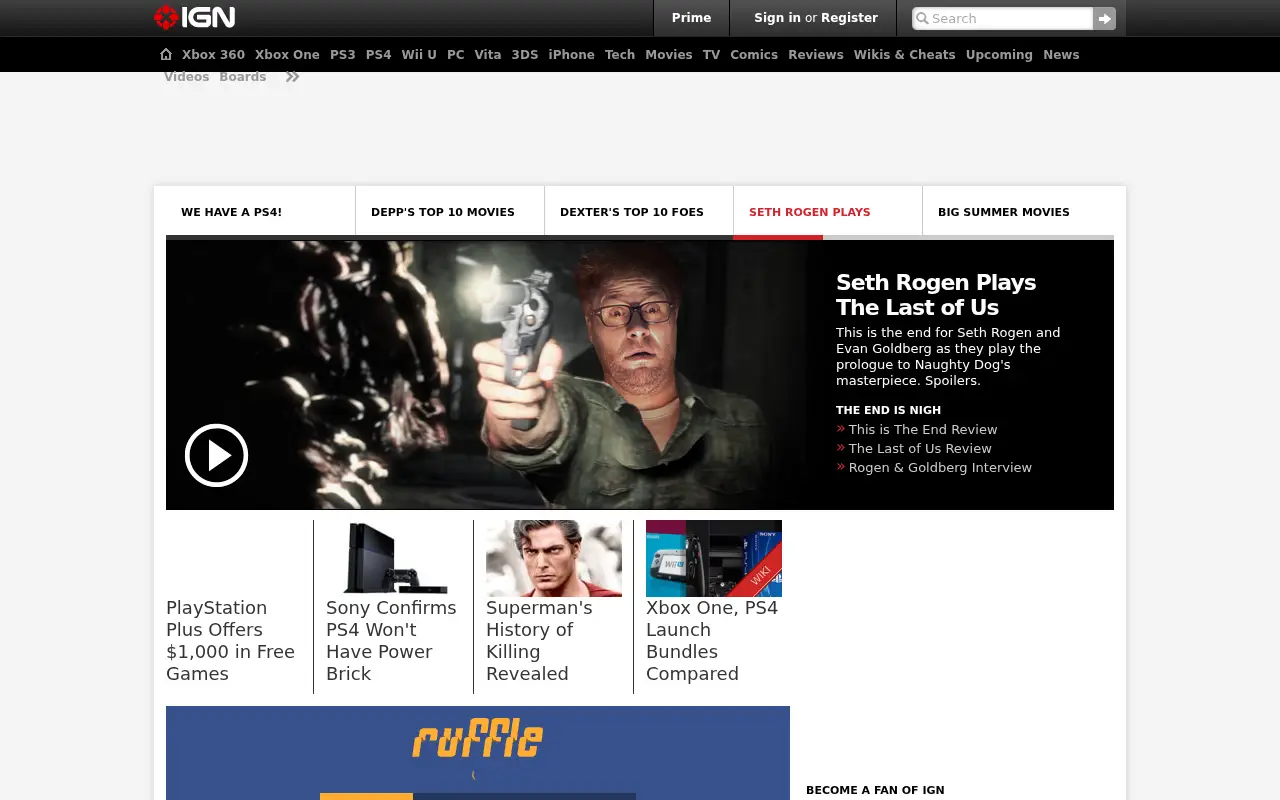Viewport: 1280px width, 800px height.
Task: Open Vita section
Action: 488,55
